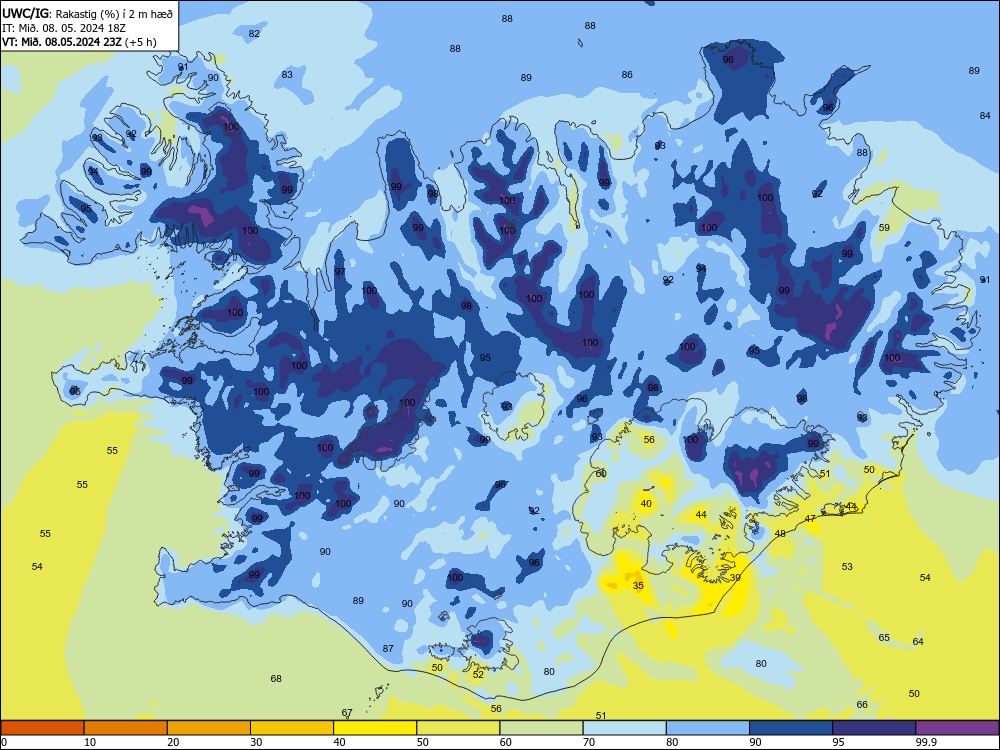Click the '53' humidity value on the map
The height and width of the screenshot is (750, 1000).
(x=847, y=566)
